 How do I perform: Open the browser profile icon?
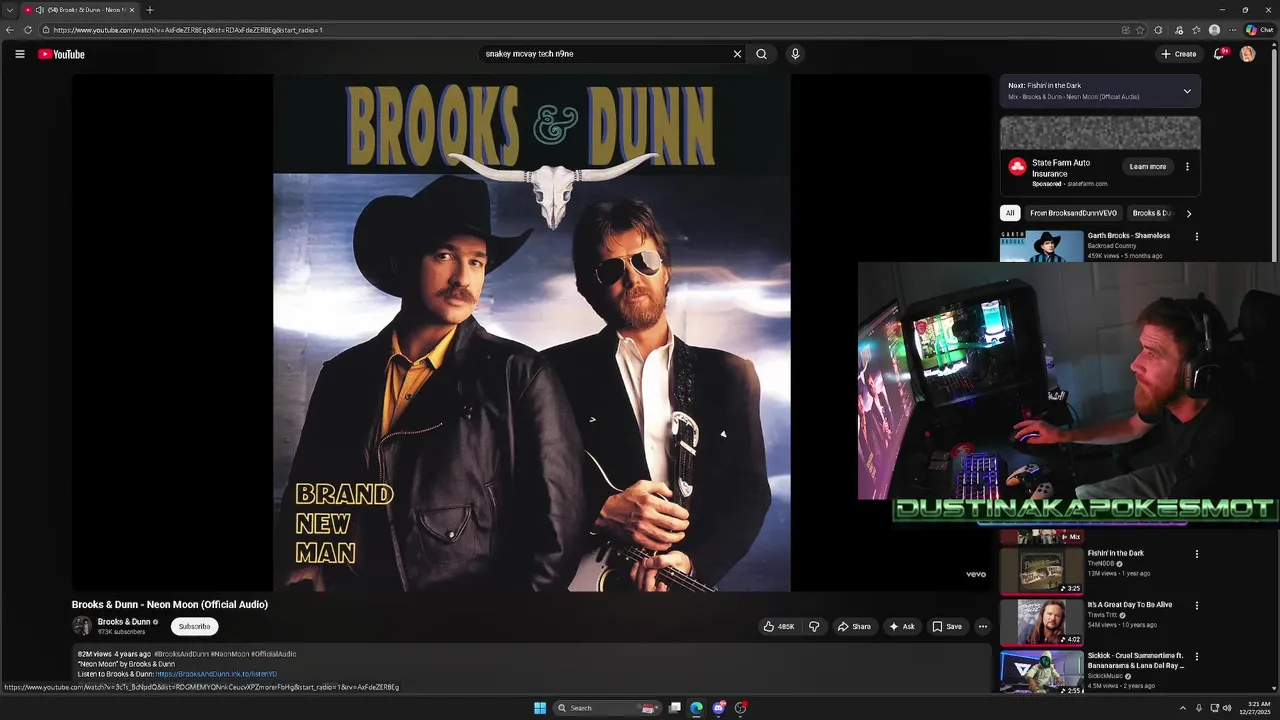pyautogui.click(x=1214, y=30)
